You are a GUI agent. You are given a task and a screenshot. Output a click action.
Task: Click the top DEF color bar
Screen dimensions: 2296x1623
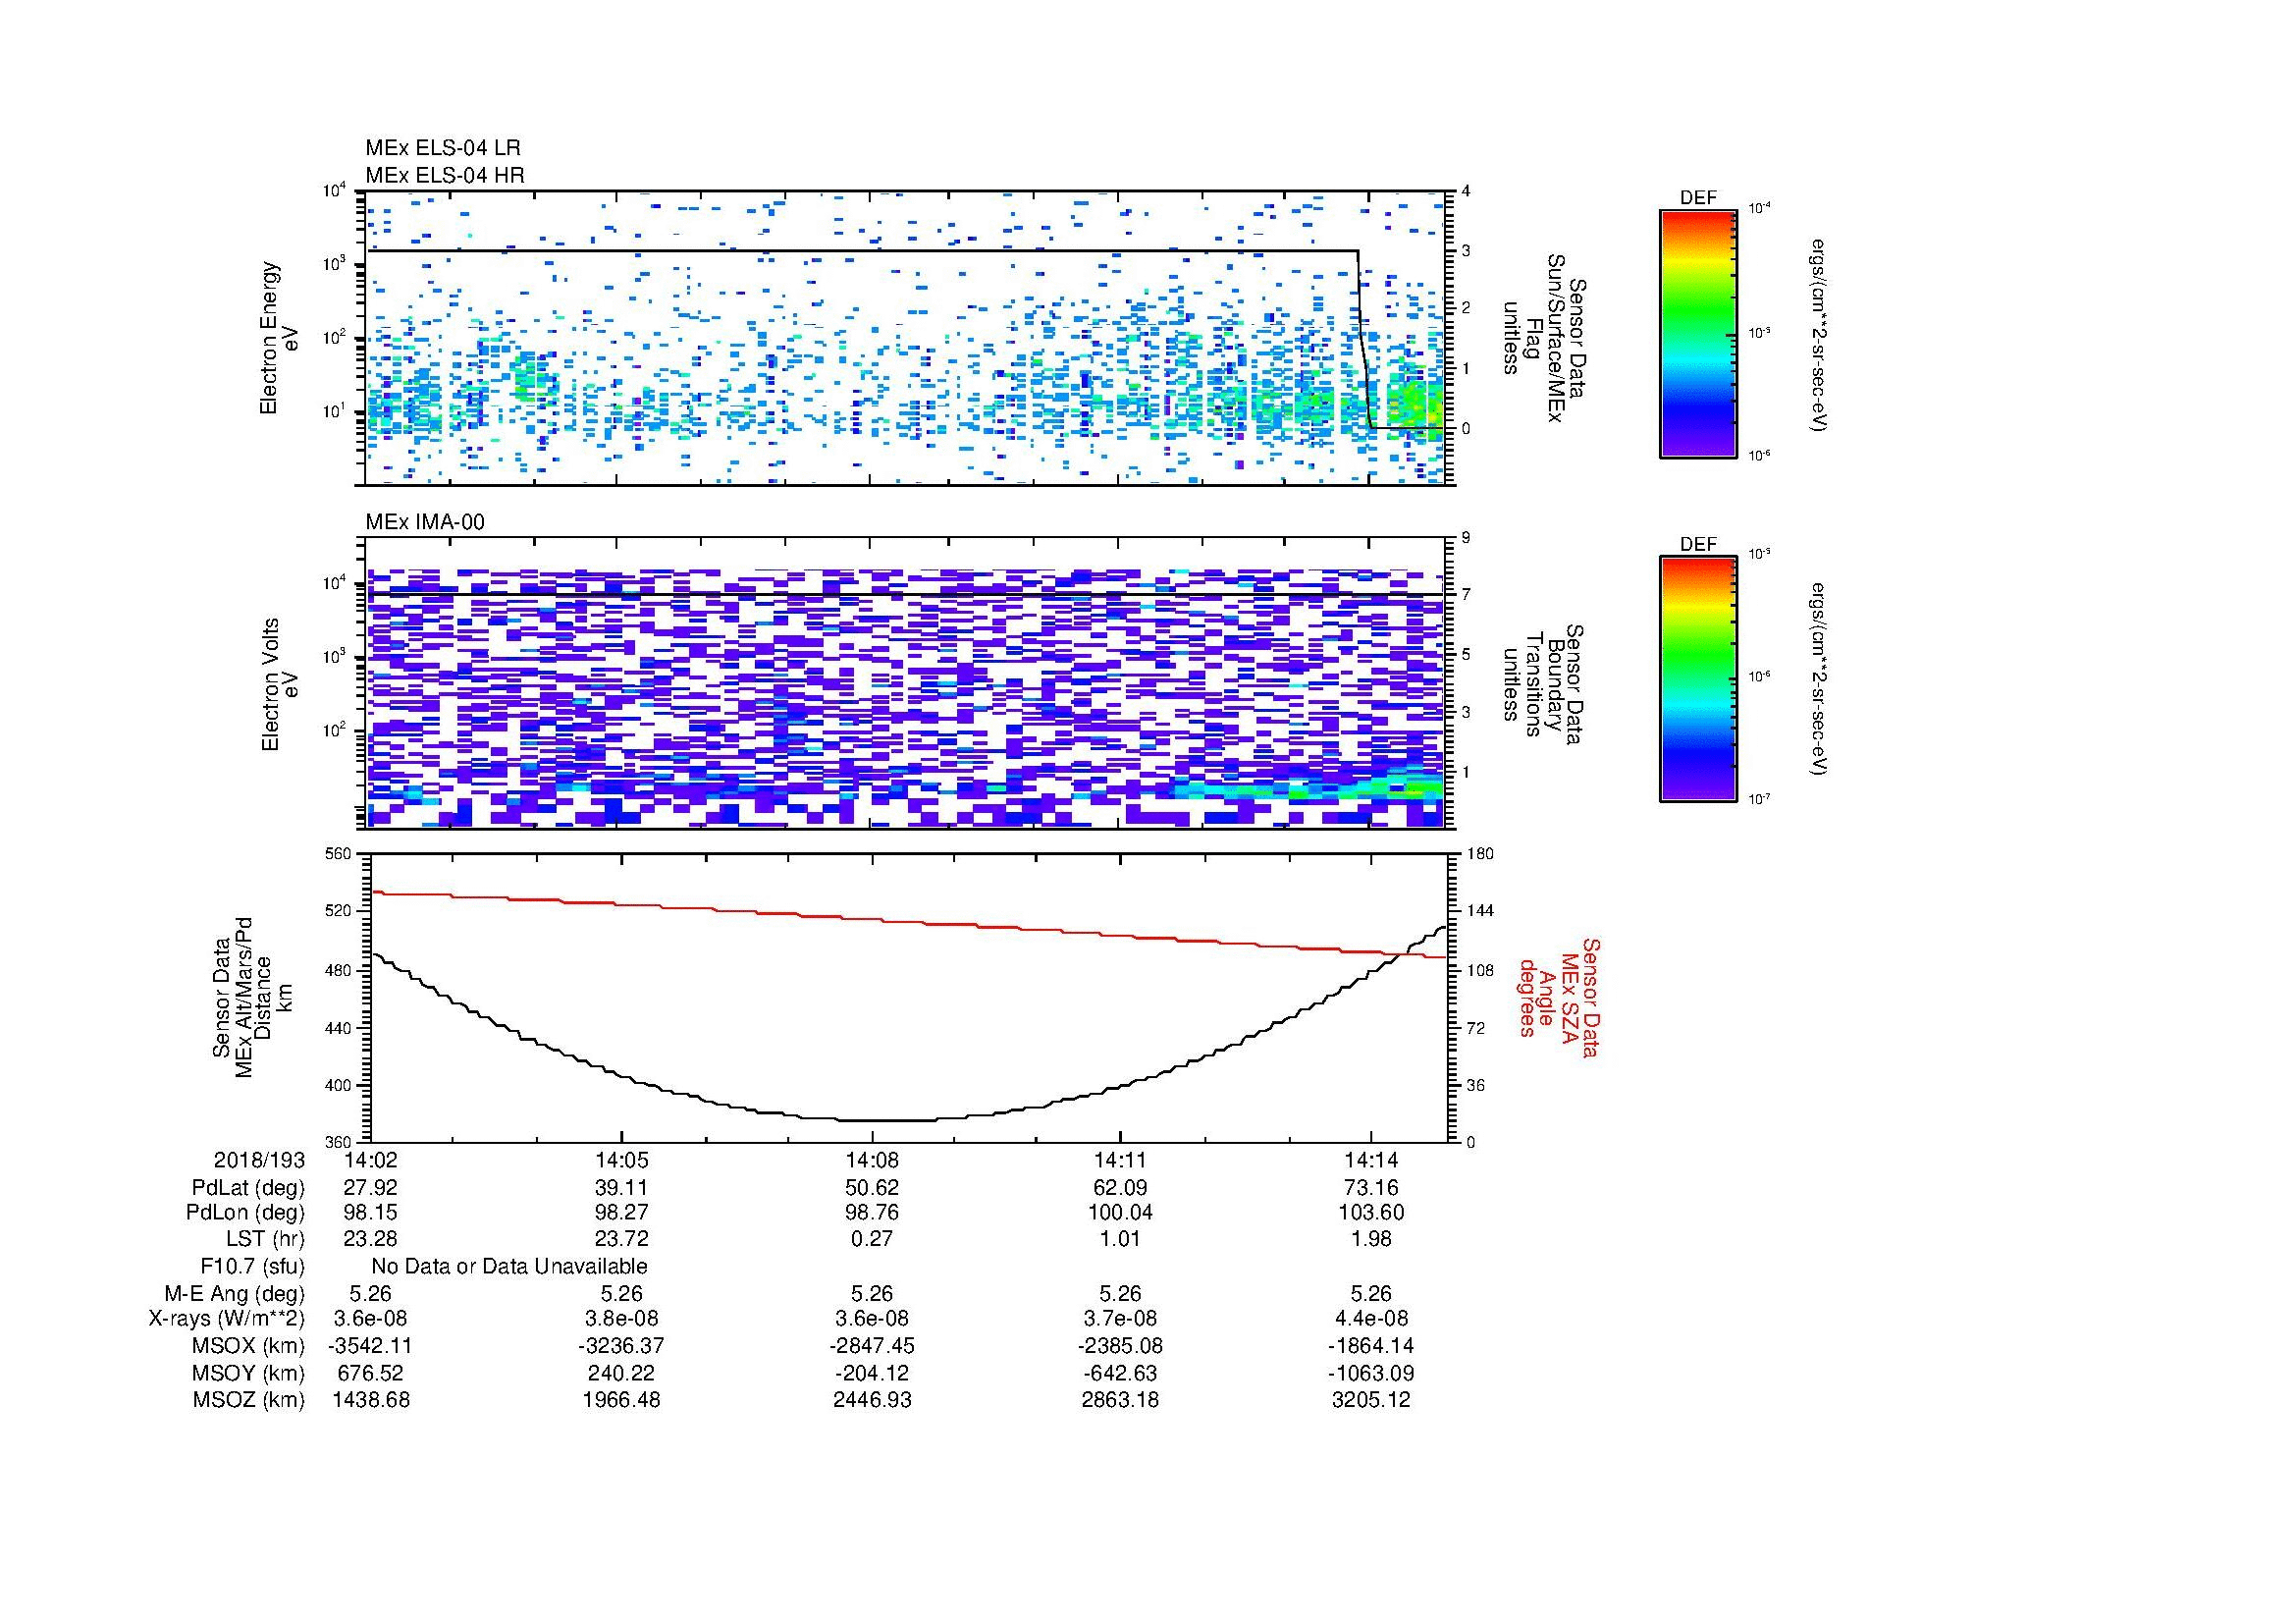pos(1697,333)
